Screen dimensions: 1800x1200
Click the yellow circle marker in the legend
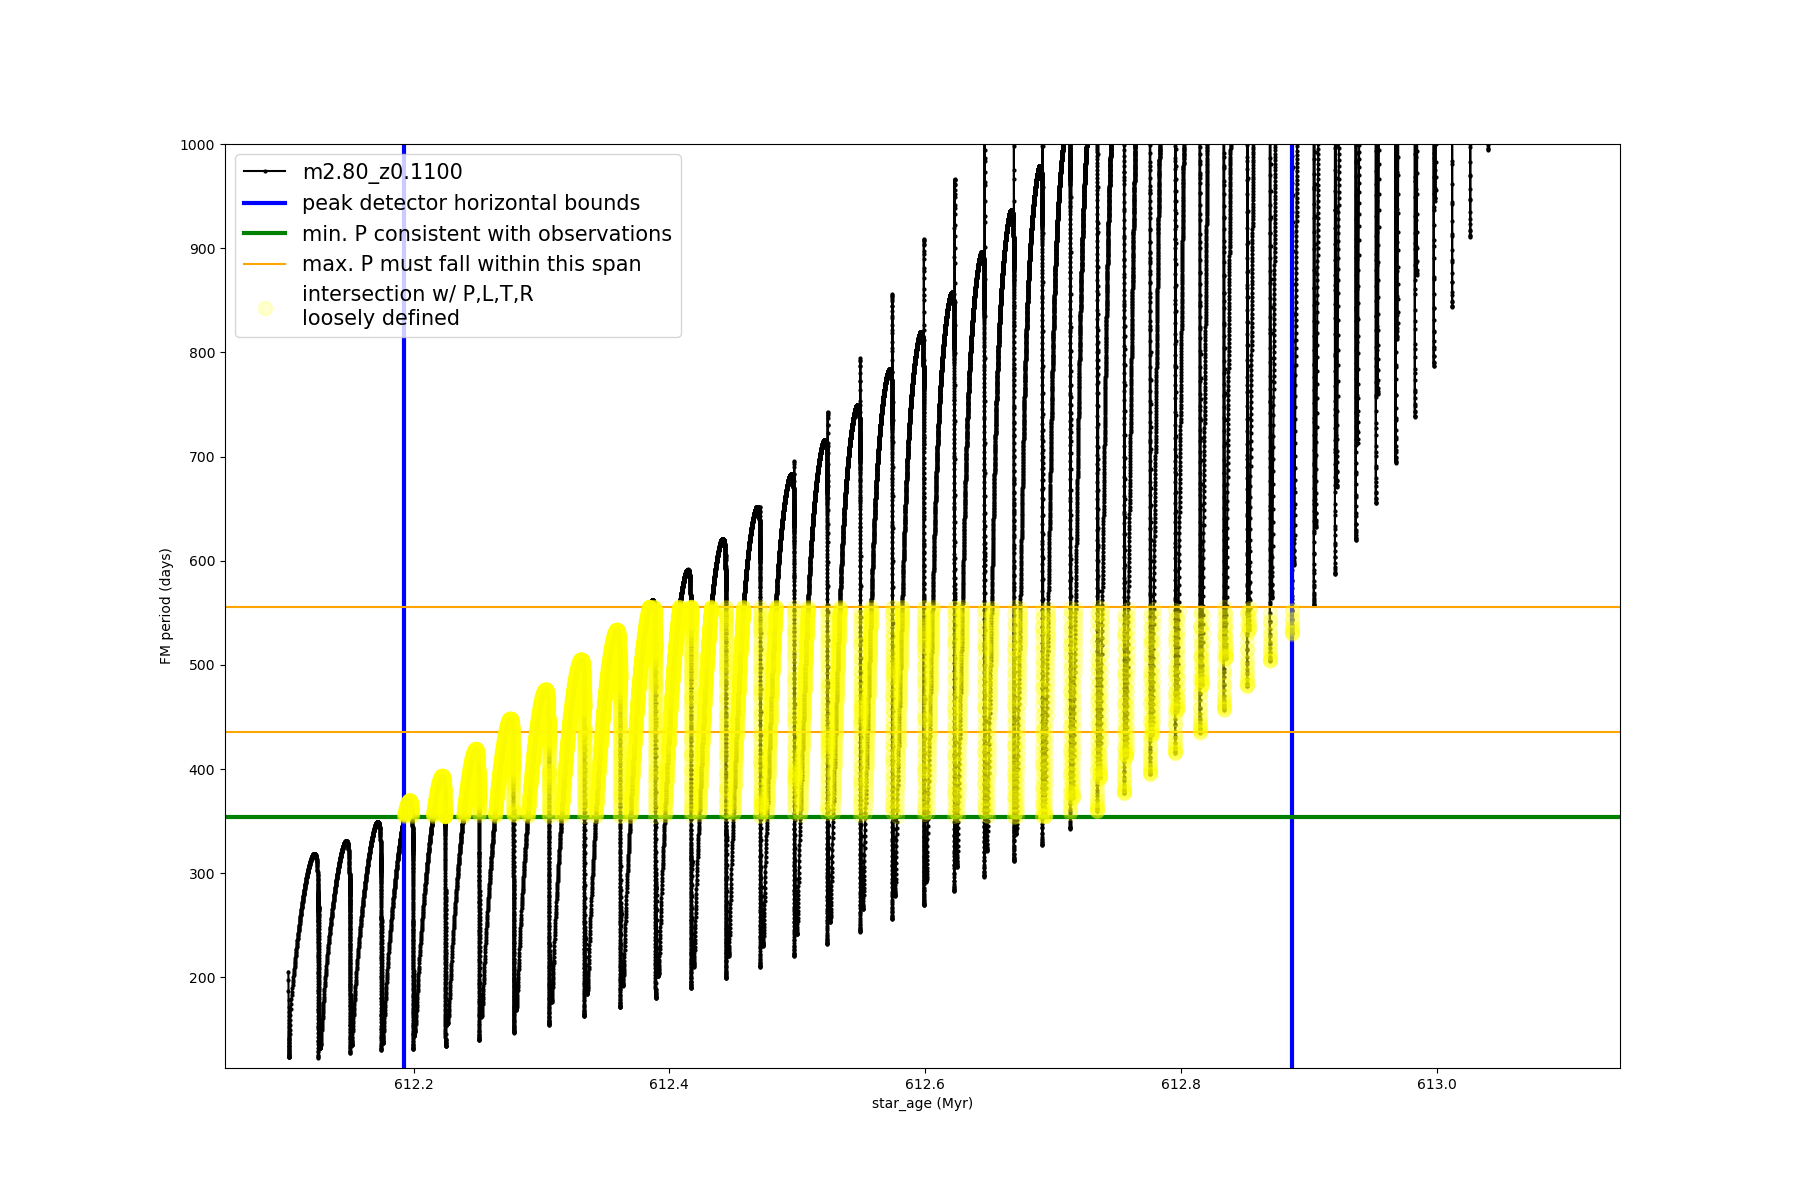265,308
